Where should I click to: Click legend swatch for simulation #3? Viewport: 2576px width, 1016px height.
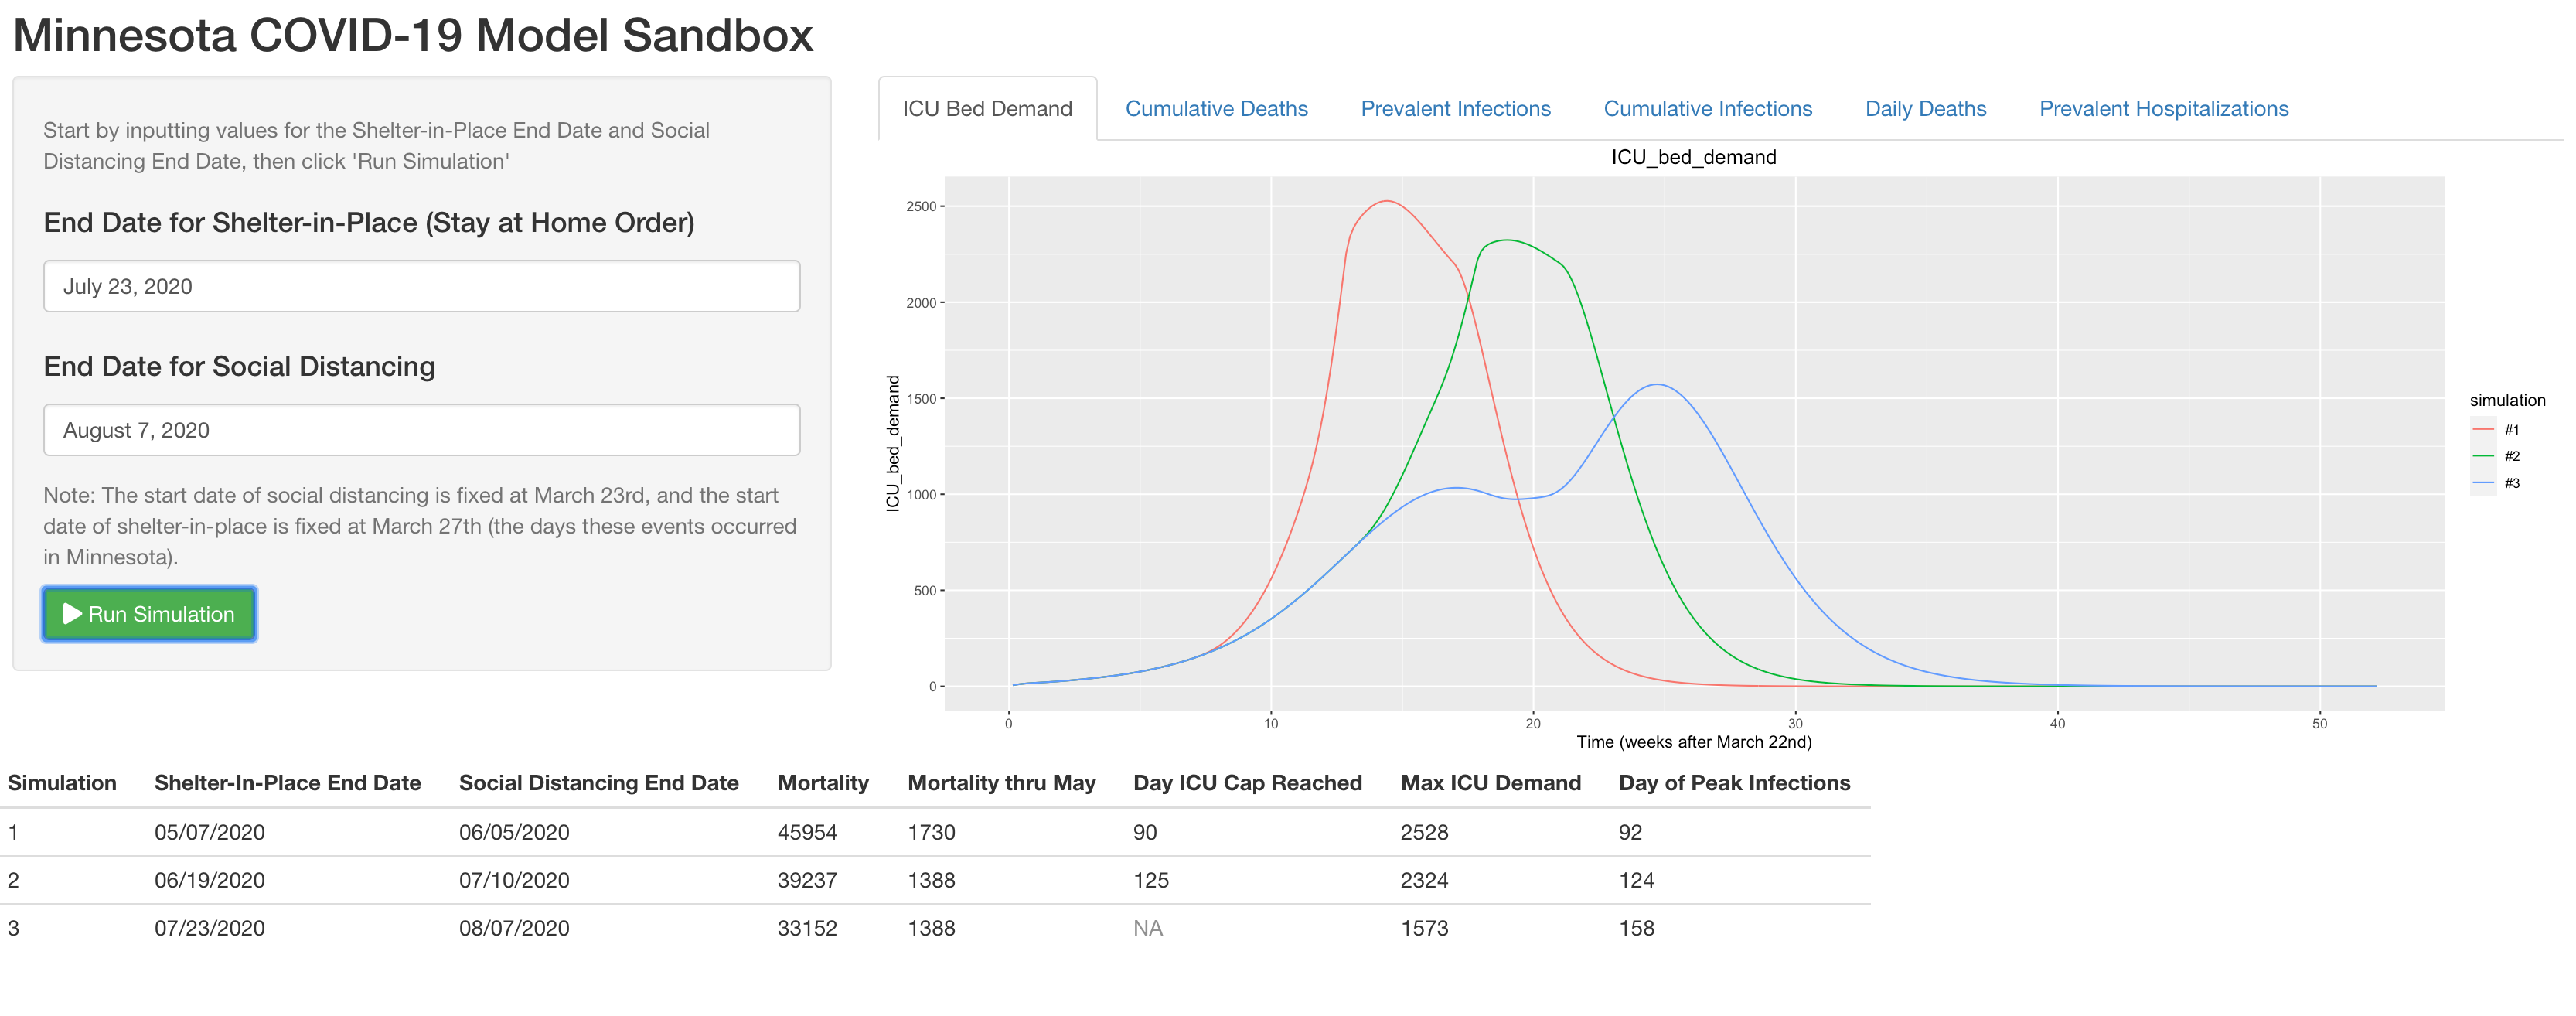tap(2483, 483)
